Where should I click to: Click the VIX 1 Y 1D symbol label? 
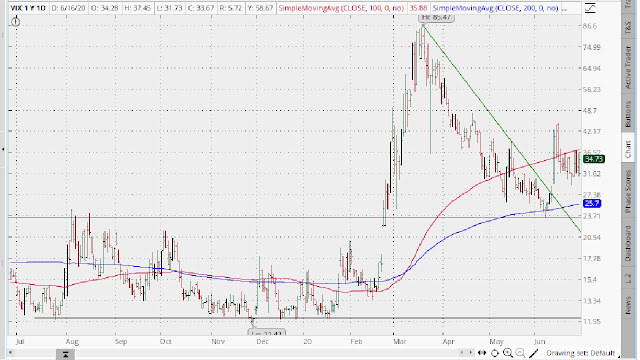28,8
